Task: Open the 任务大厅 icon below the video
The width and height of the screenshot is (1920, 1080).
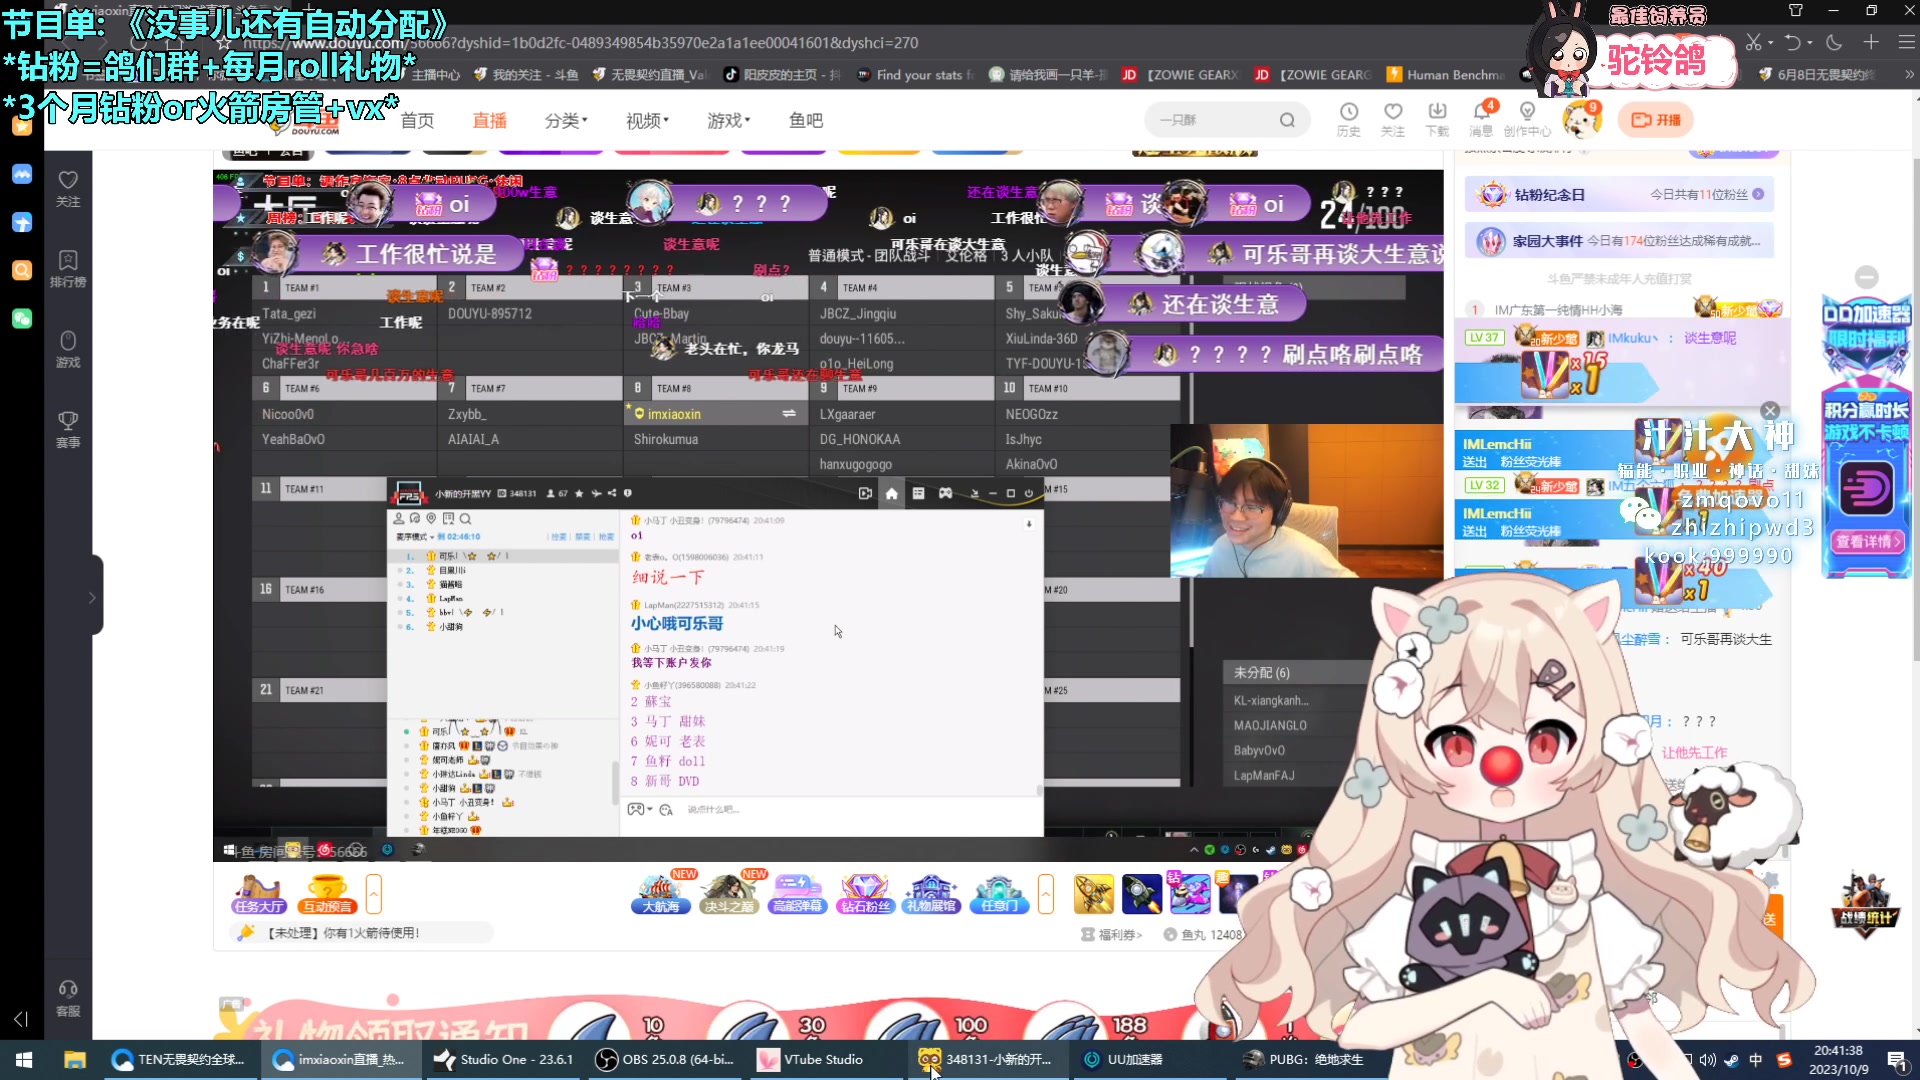Action: (x=259, y=893)
